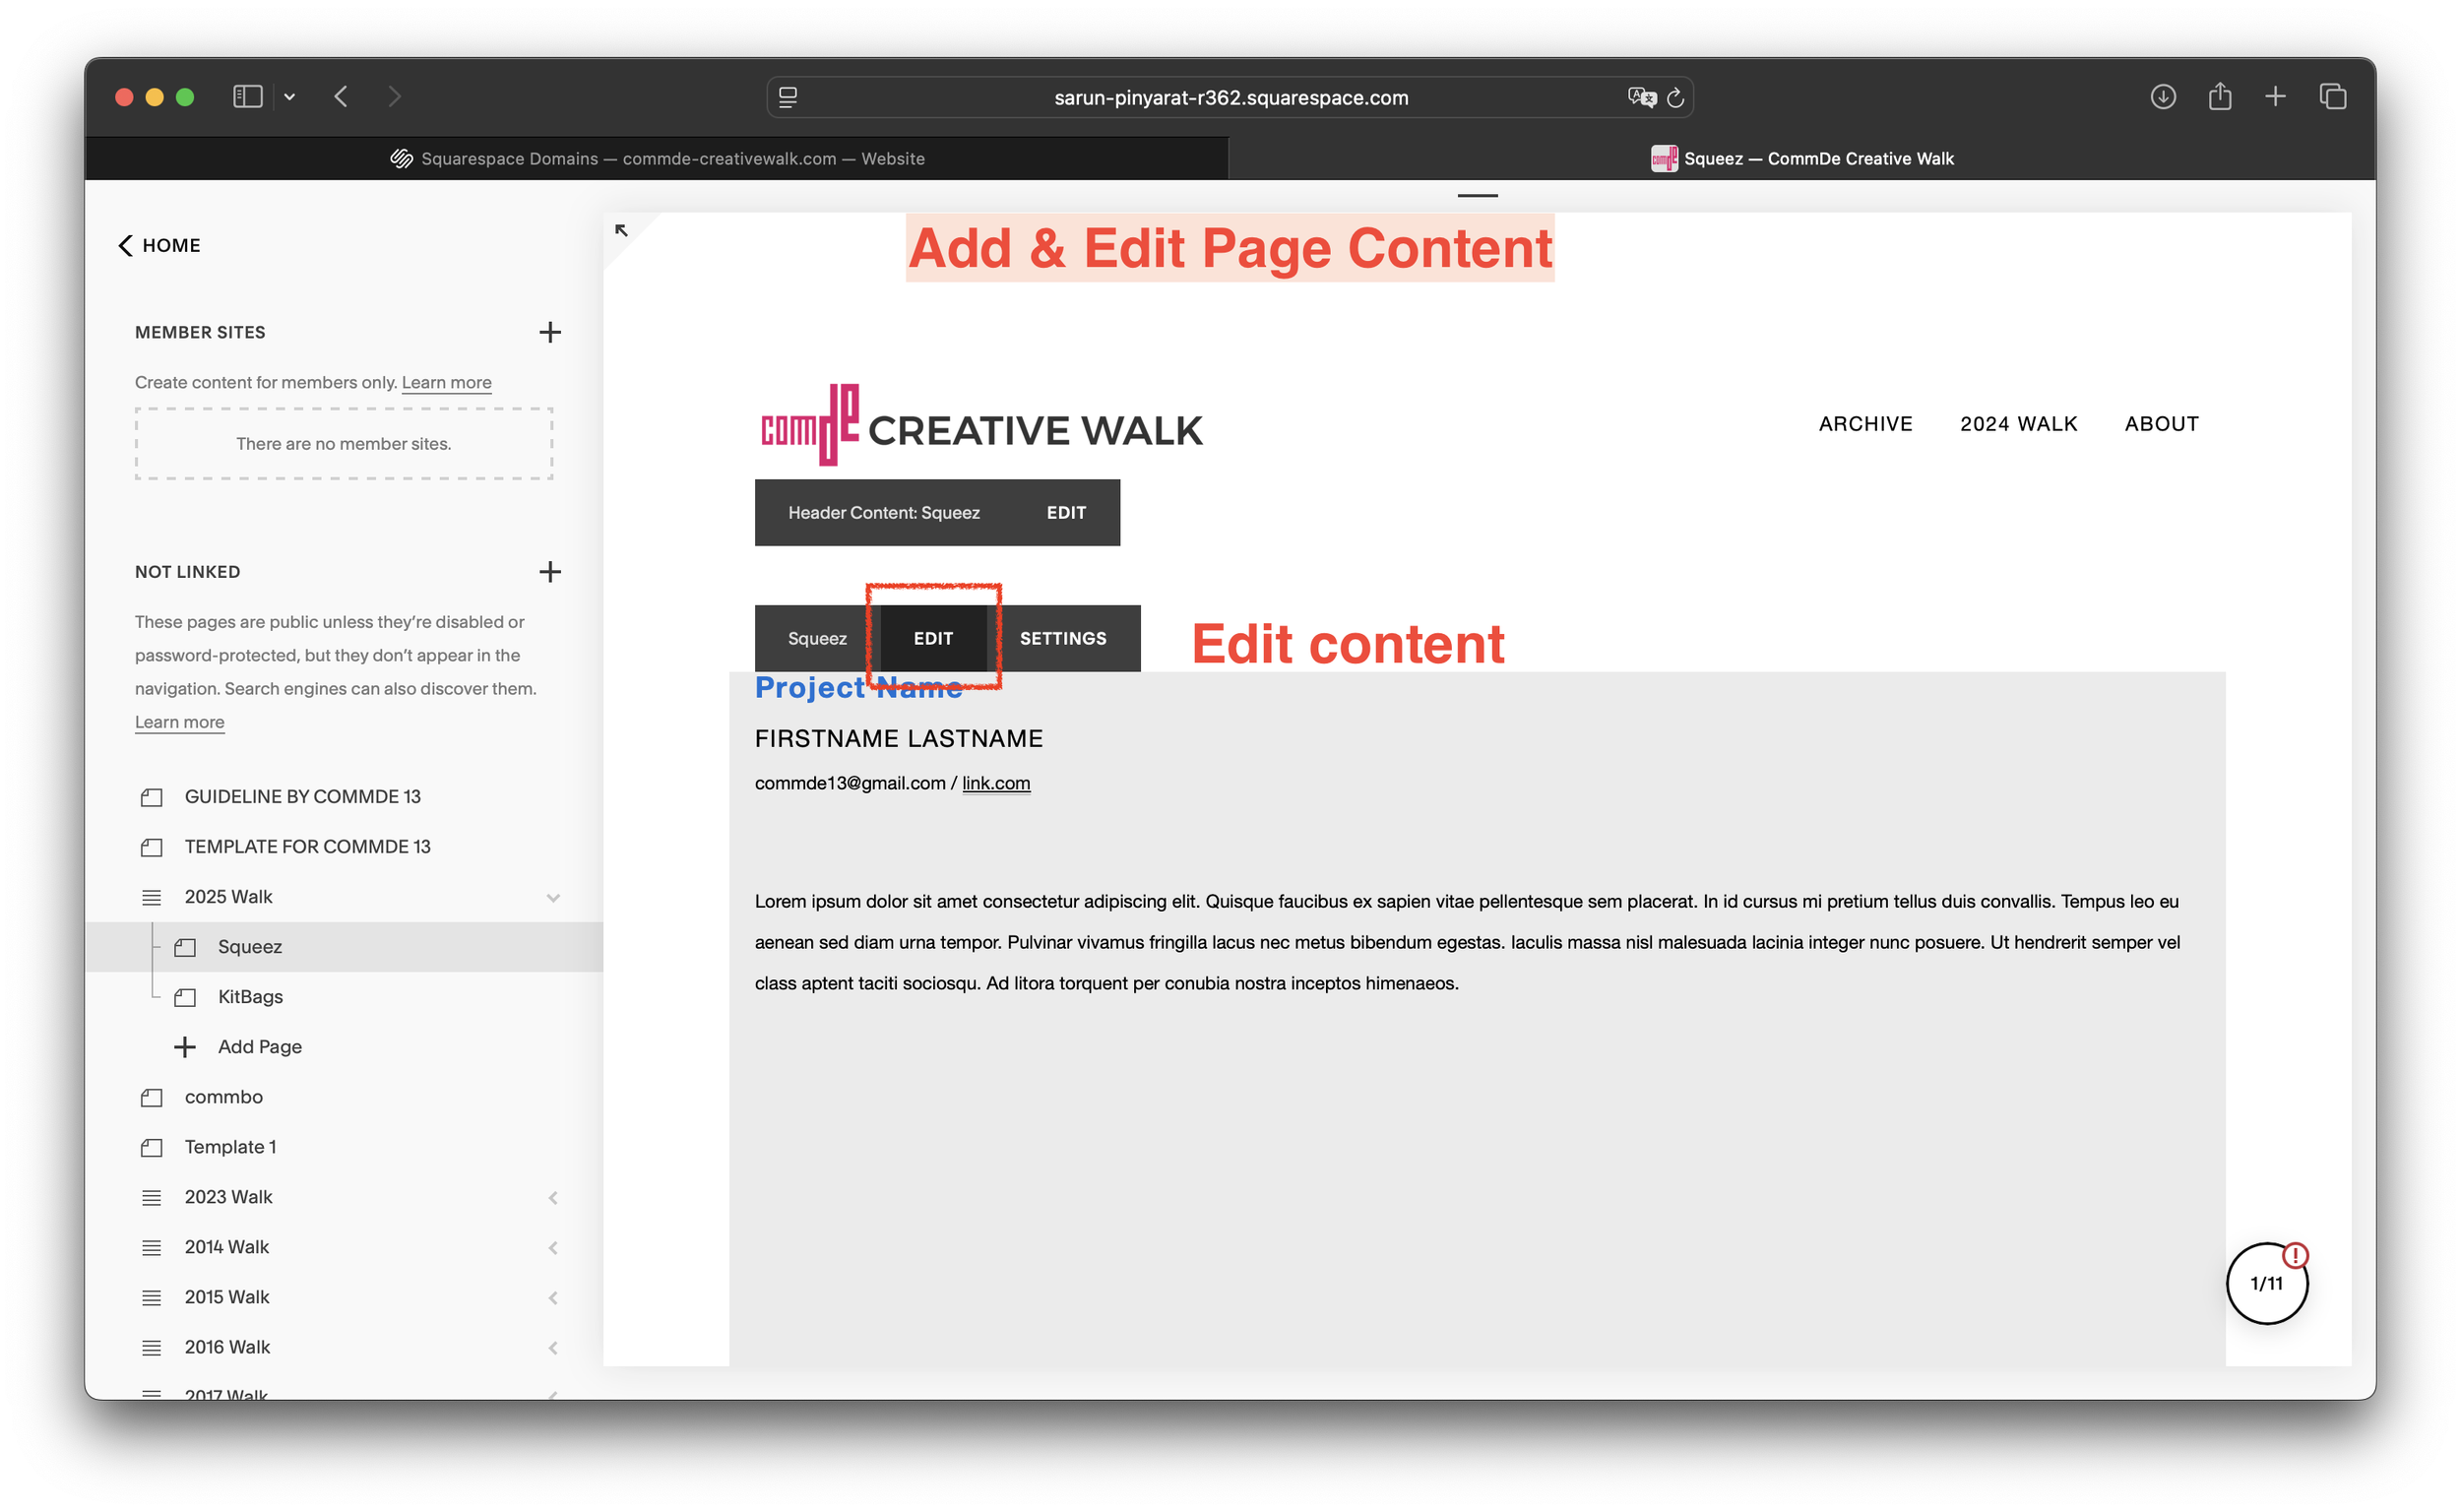Click the reload page icon

tap(1676, 98)
